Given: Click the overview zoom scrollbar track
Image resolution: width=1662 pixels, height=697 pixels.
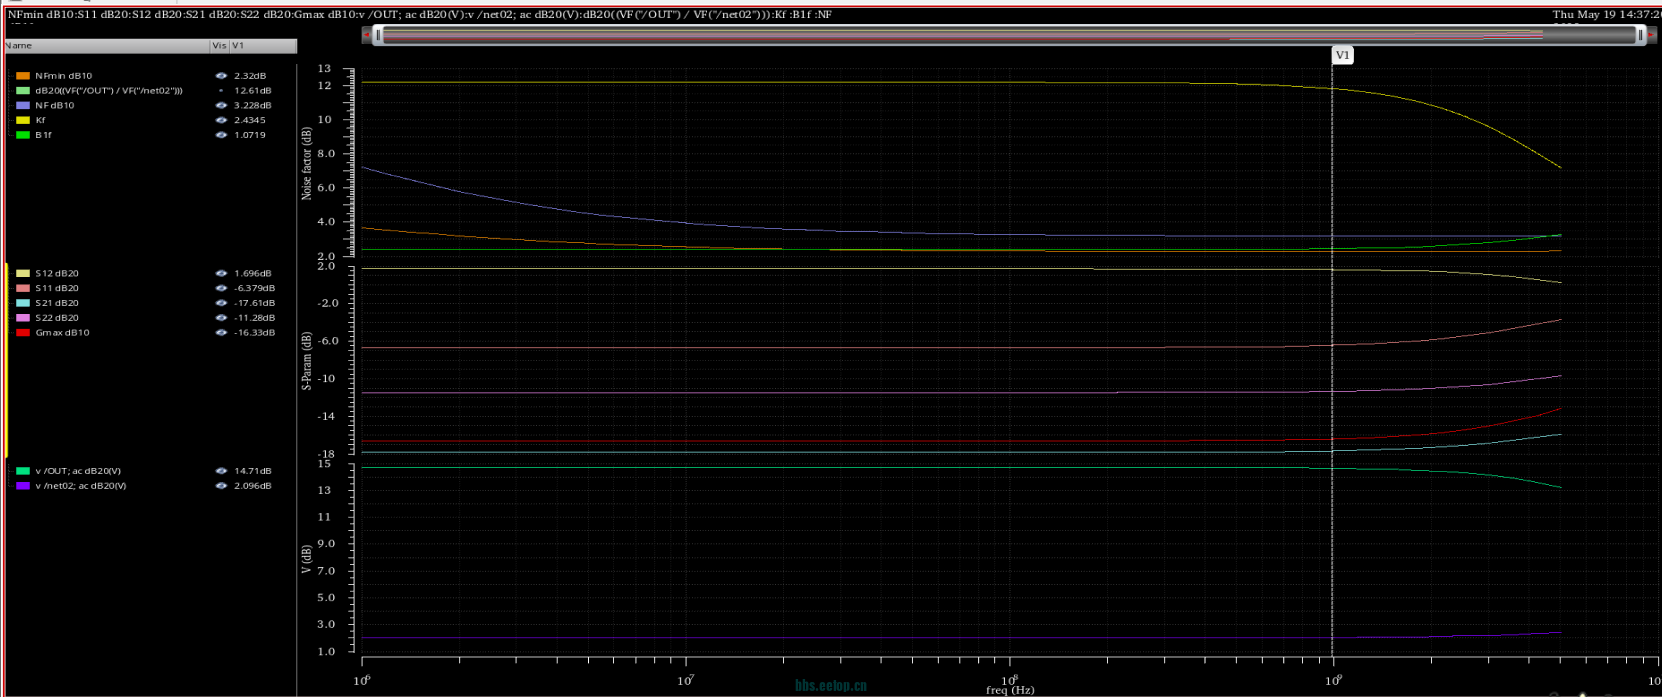Looking at the screenshot, I should pyautogui.click(x=1009, y=35).
